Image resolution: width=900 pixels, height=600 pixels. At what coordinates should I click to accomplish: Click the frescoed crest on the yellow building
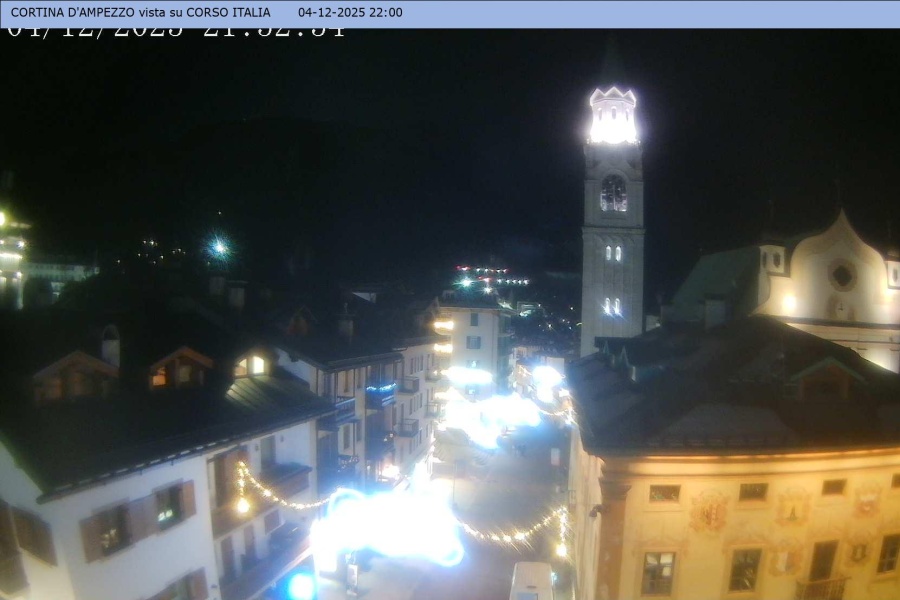(x=710, y=511)
